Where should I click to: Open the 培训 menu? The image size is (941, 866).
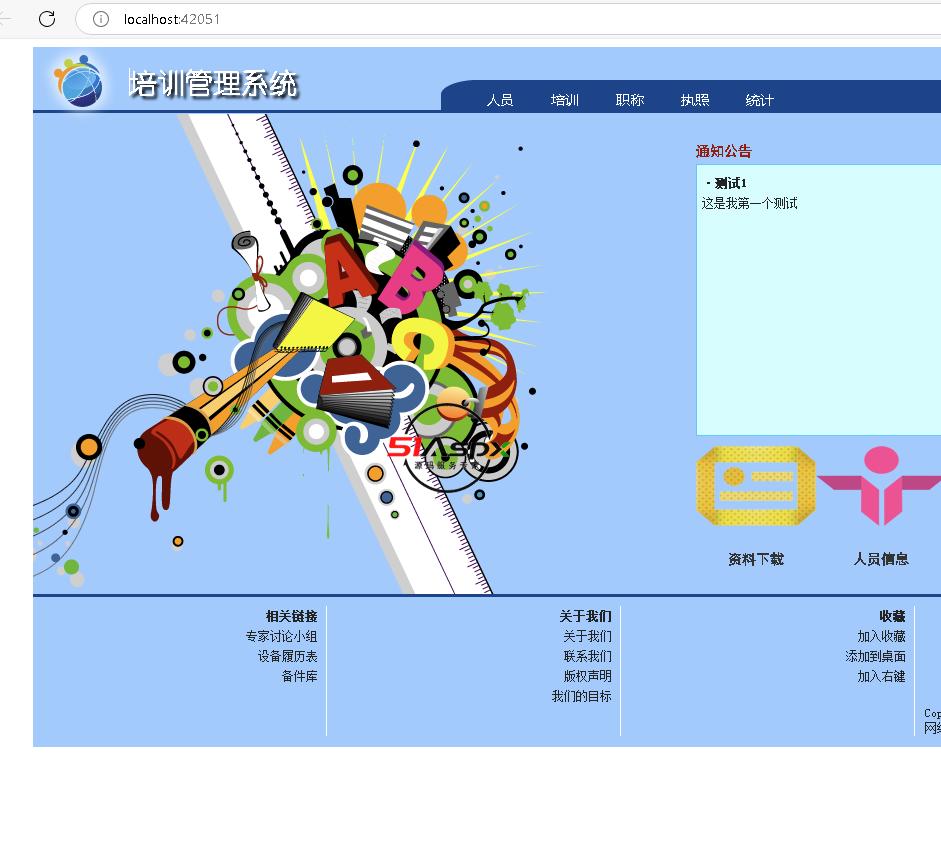coord(564,100)
